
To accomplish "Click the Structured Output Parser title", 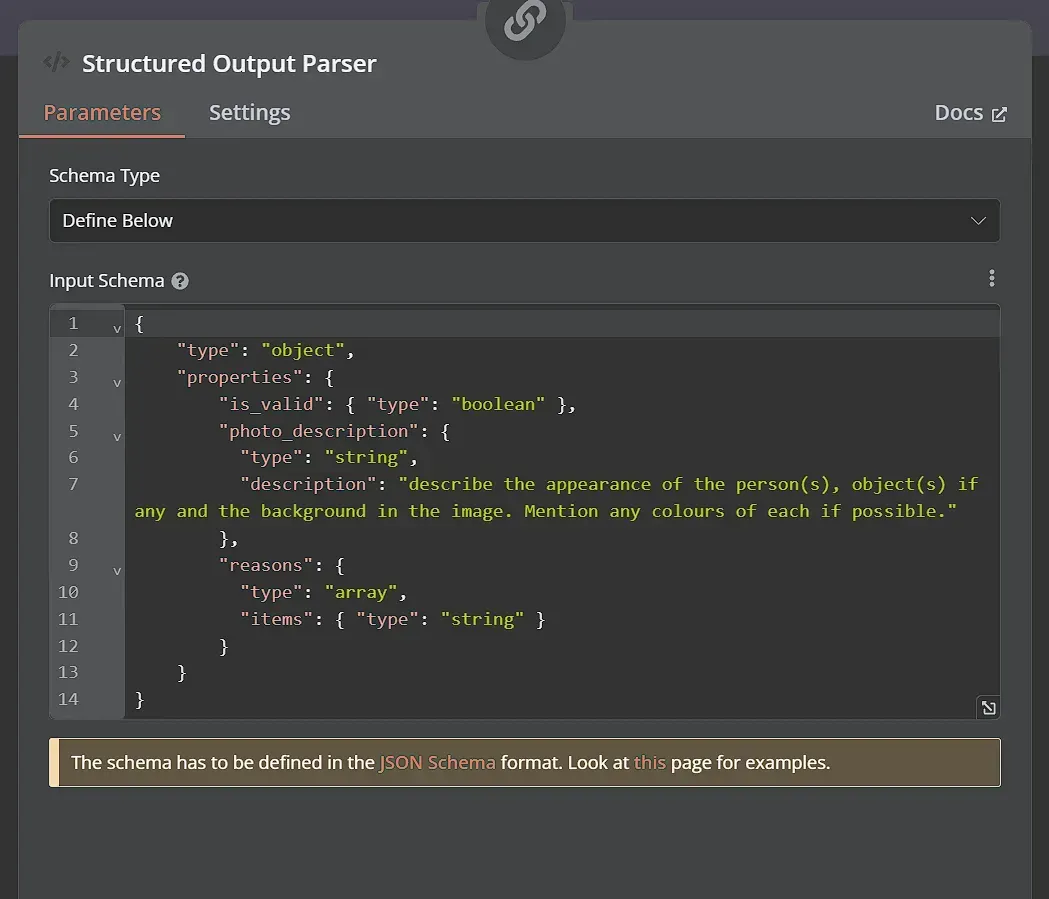I will pos(229,64).
